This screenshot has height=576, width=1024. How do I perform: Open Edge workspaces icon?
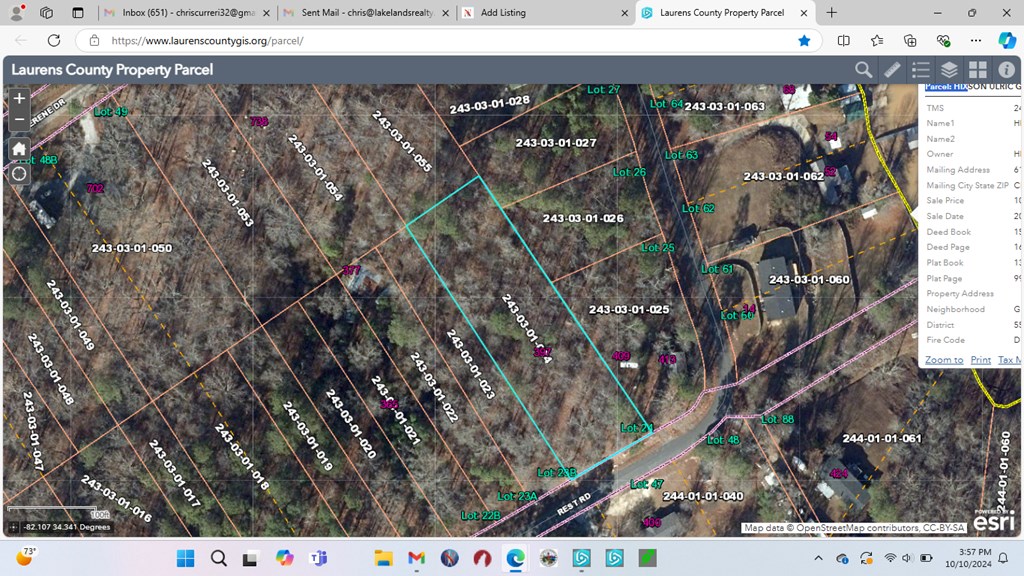click(x=46, y=12)
